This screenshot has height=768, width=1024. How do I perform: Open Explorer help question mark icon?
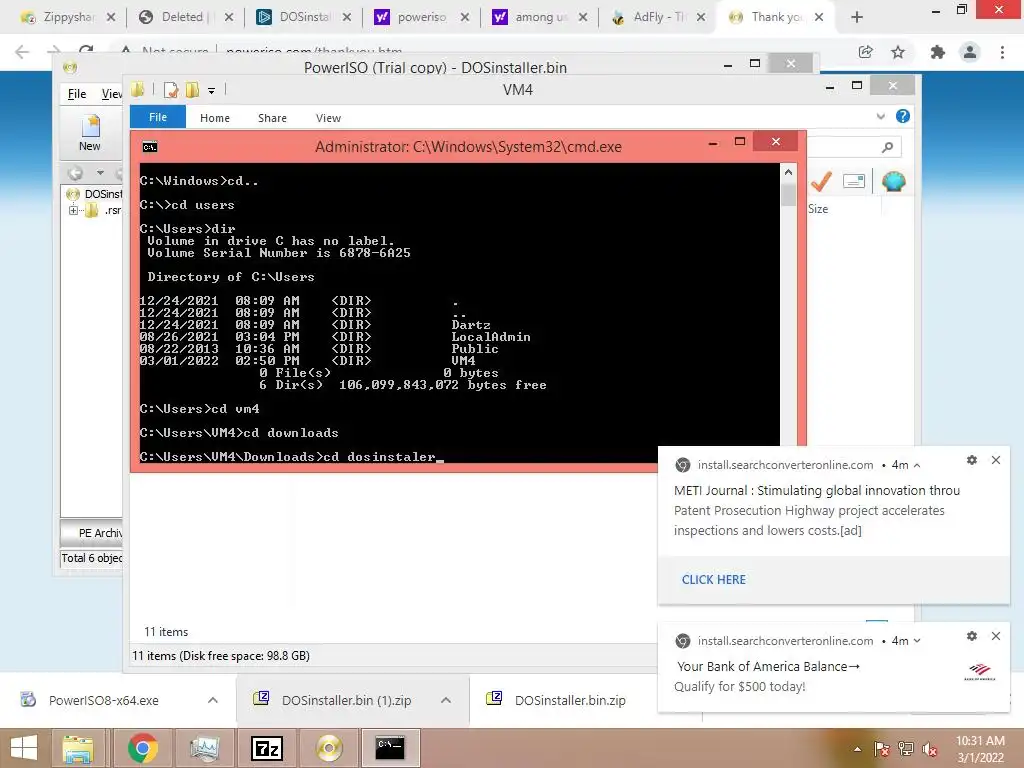(903, 116)
